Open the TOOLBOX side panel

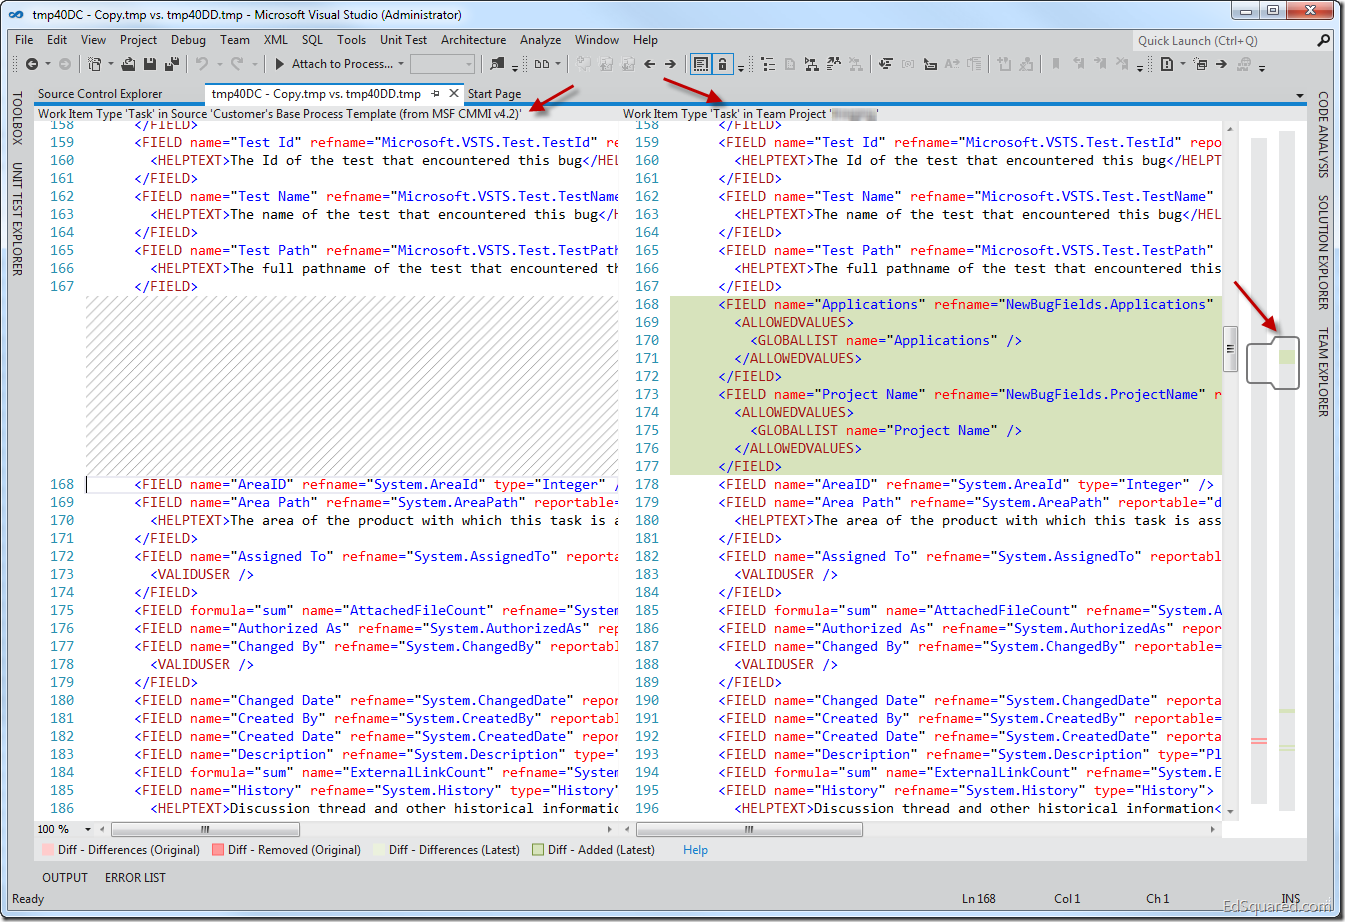pos(17,118)
